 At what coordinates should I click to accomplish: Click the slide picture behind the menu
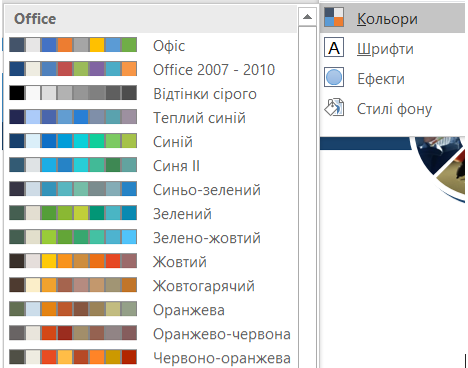440,167
